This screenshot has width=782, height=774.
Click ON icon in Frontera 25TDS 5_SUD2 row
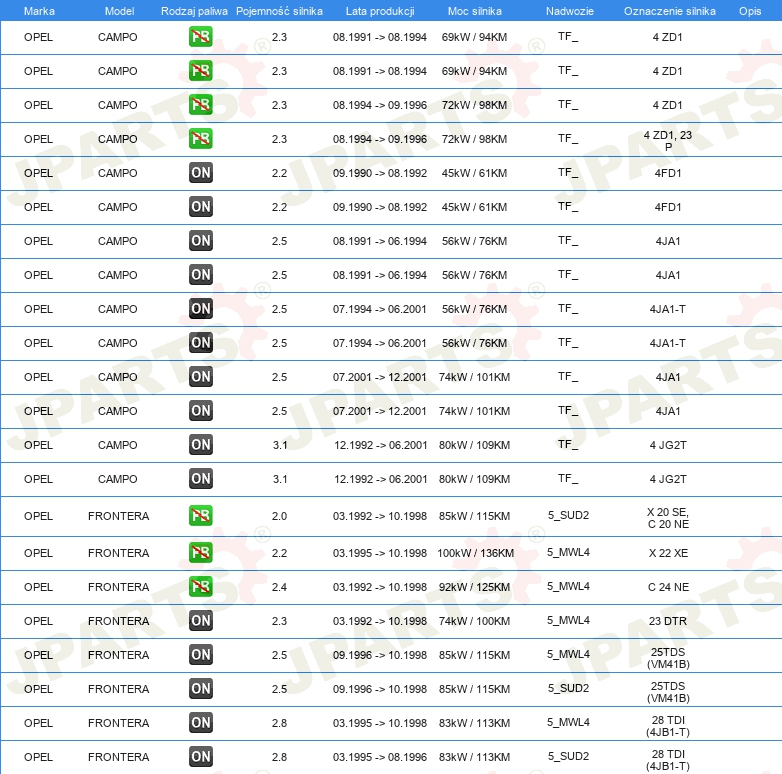click(200, 688)
